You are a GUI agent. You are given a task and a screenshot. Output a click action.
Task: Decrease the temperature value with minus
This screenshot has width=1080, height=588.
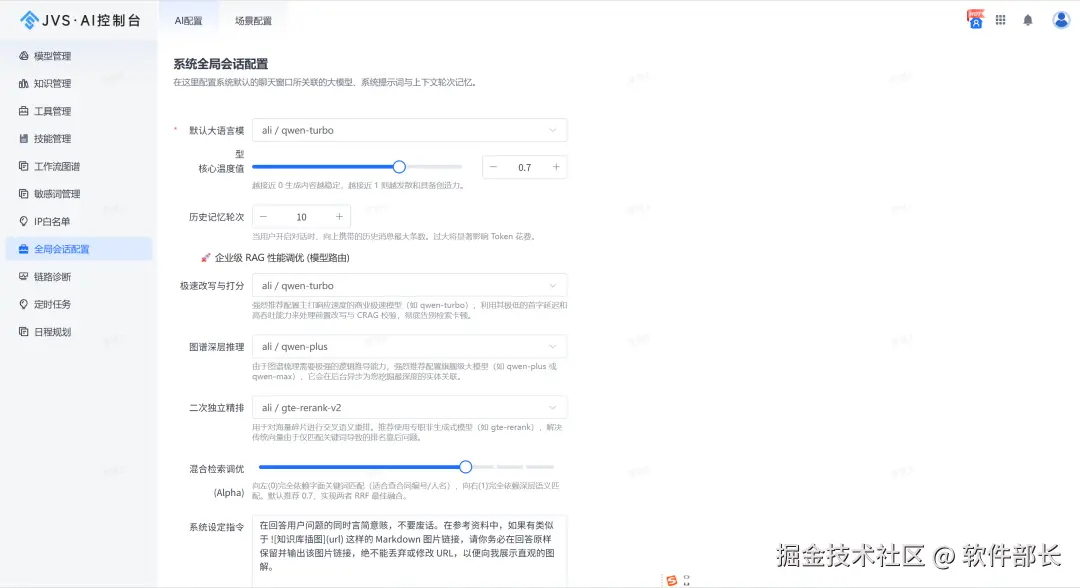493,167
